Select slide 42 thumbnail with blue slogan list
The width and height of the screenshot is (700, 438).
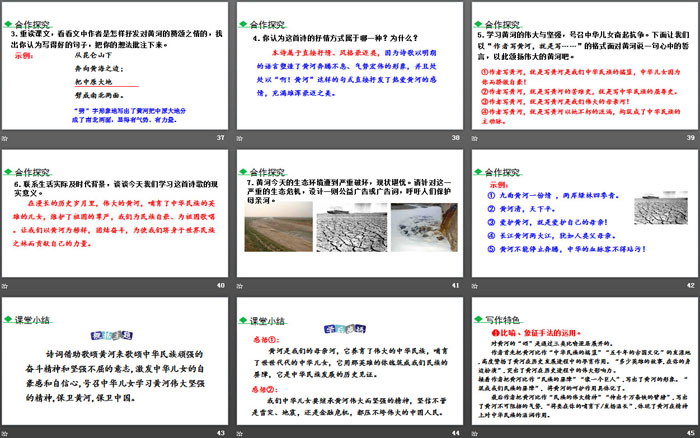point(585,213)
